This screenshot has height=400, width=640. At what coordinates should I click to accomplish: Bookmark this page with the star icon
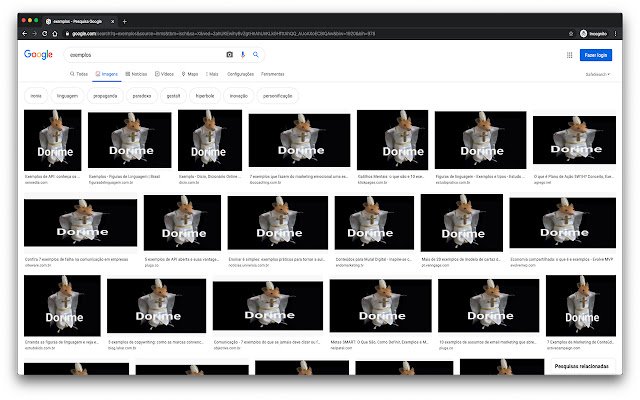pos(571,33)
